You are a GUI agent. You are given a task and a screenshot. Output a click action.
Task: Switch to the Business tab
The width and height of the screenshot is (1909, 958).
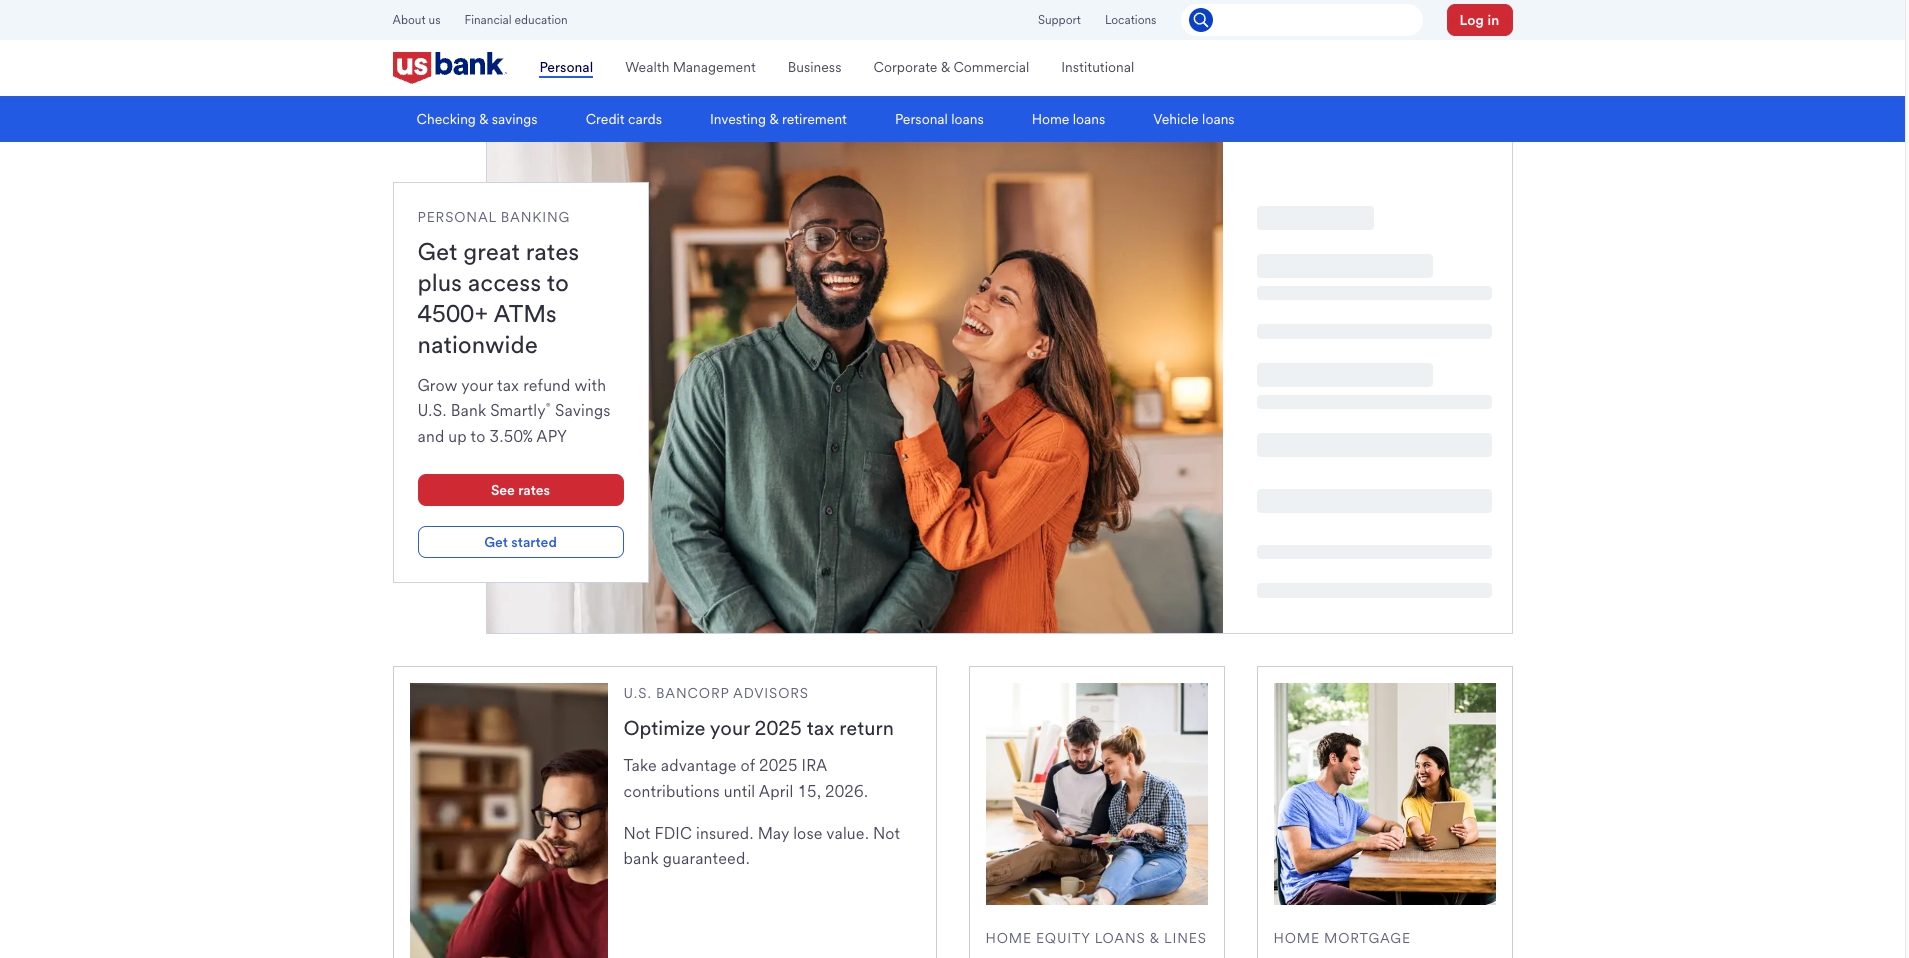tap(814, 67)
